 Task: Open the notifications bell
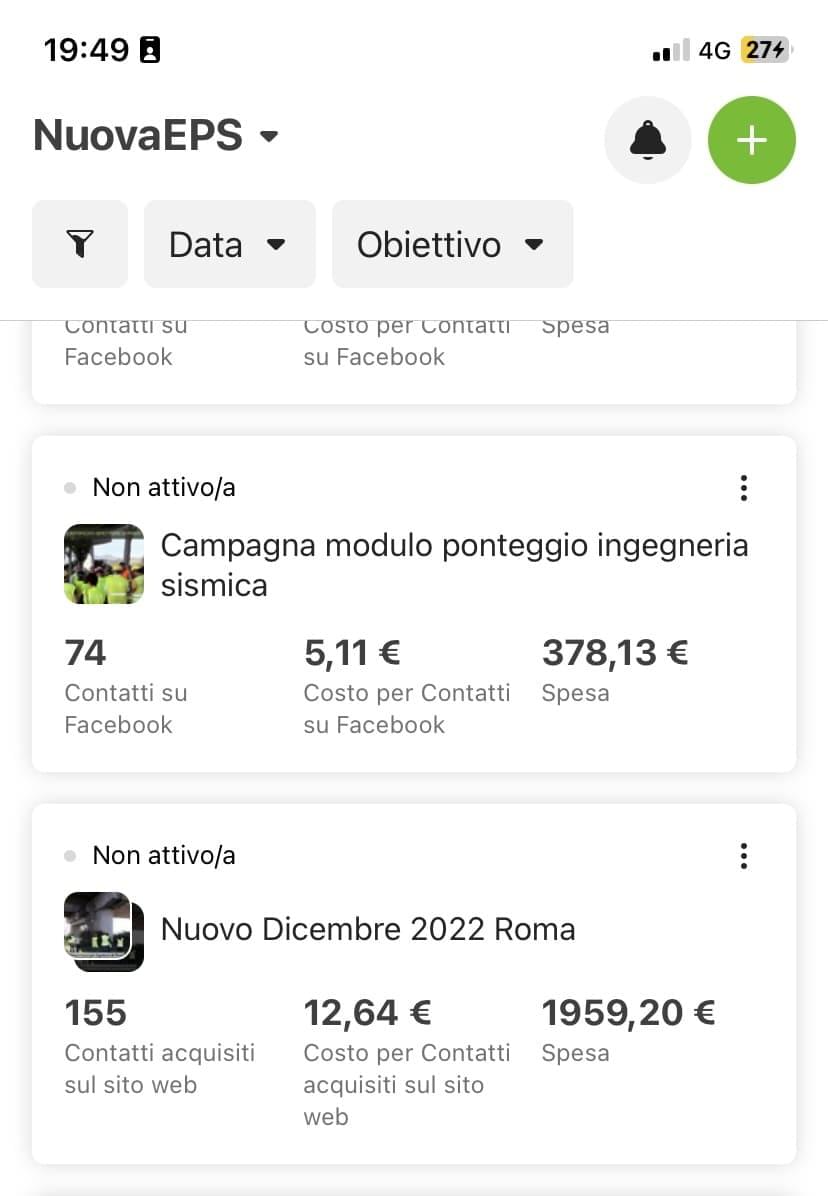point(647,140)
